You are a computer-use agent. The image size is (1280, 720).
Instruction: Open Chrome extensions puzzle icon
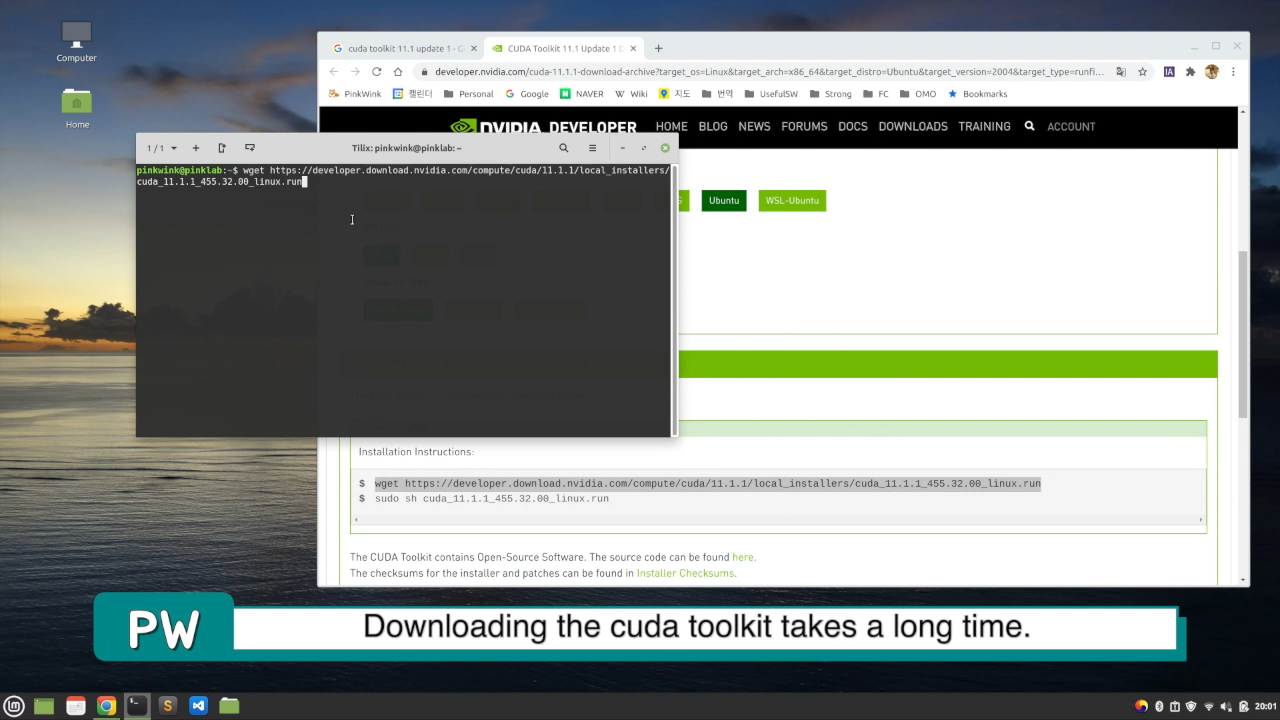tap(1190, 72)
